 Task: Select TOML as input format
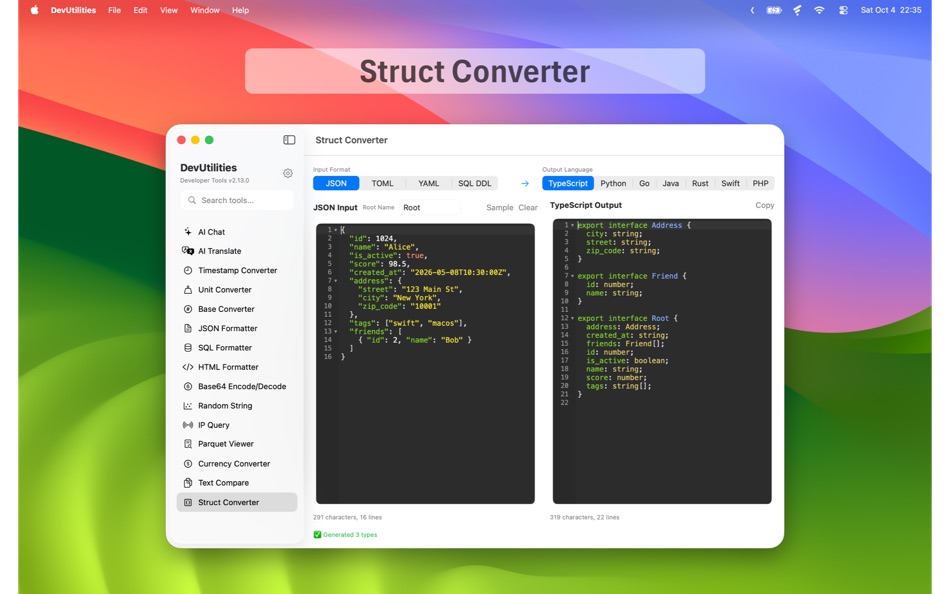click(382, 183)
